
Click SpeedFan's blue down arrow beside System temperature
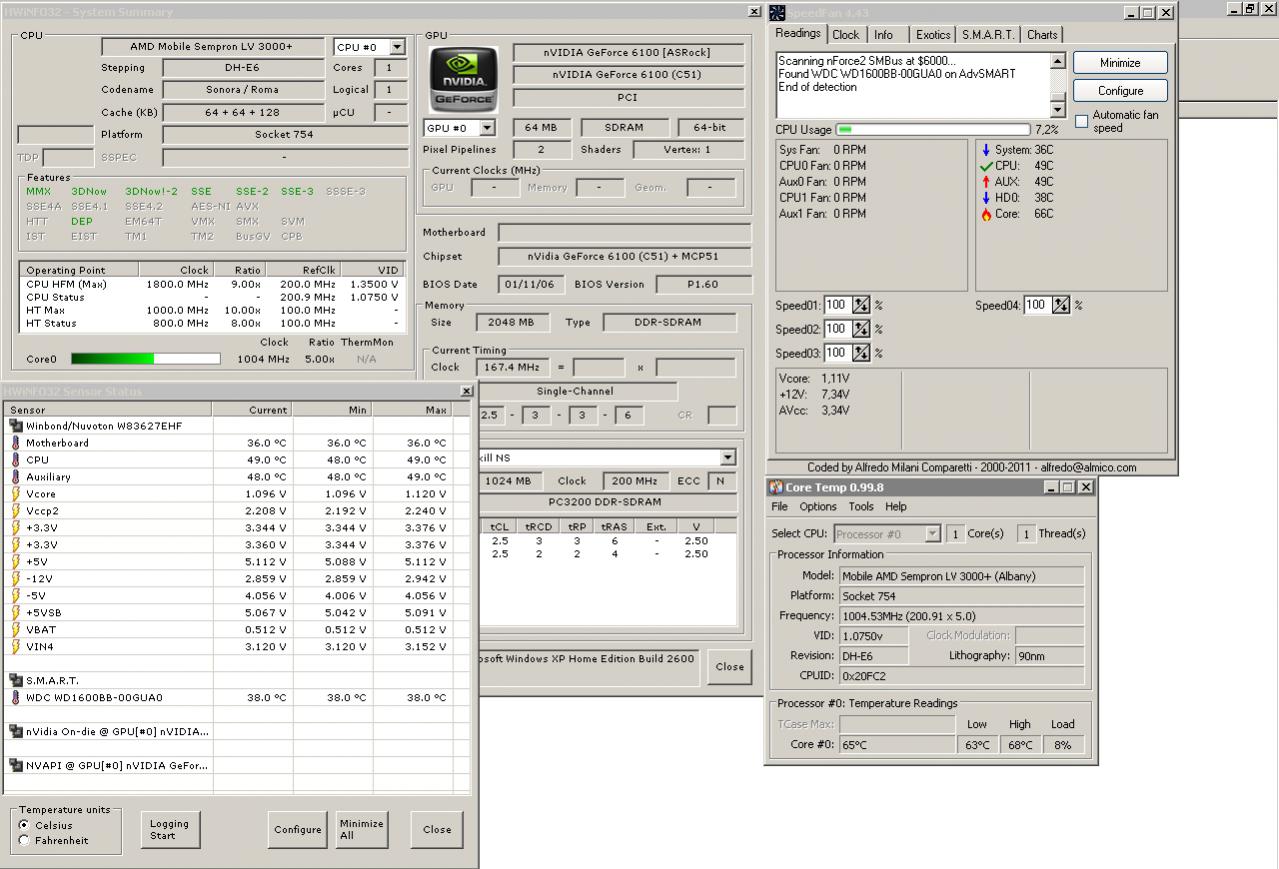click(986, 150)
